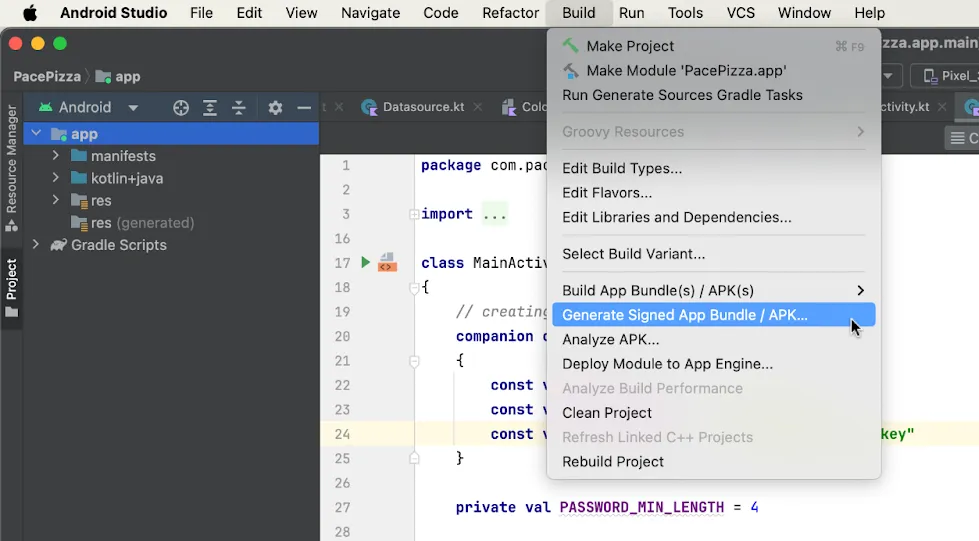The image size is (979, 541).
Task: Choose Analyze APK from Build menu
Action: tap(714, 339)
